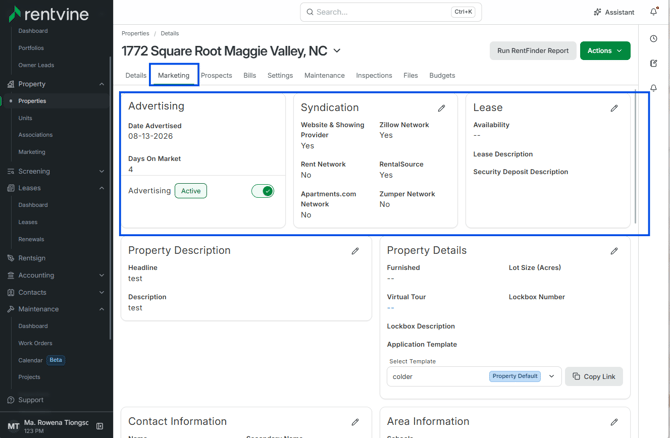Image resolution: width=670 pixels, height=438 pixels.
Task: Open the Budgets tab
Action: (x=442, y=76)
